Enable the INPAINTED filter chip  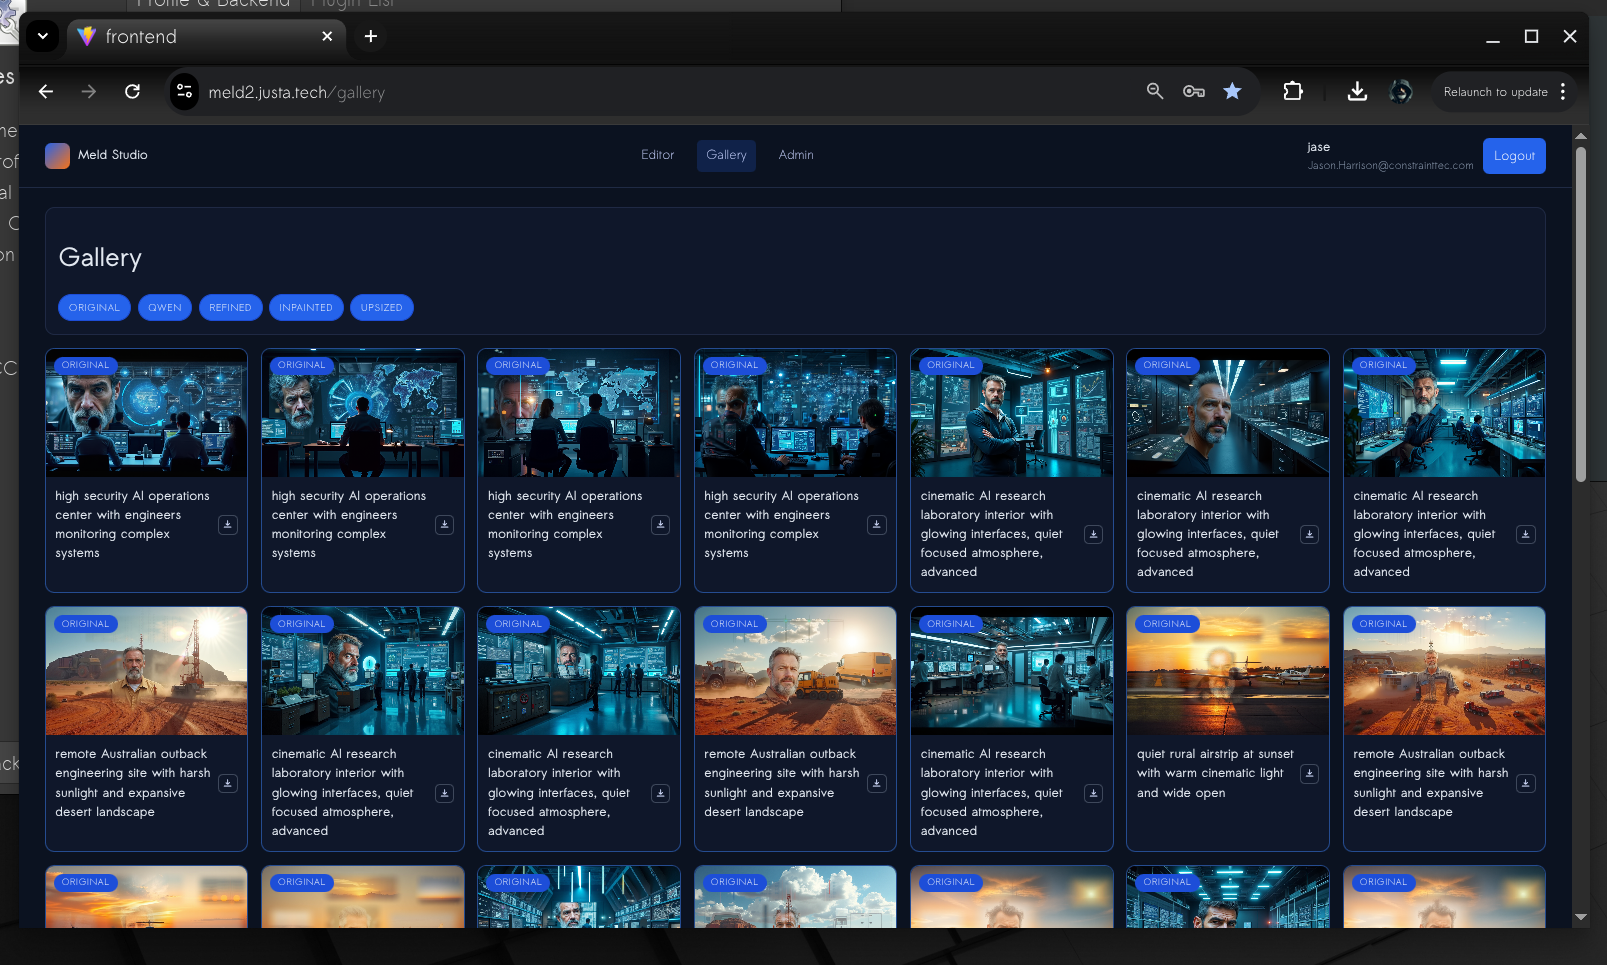(x=306, y=307)
